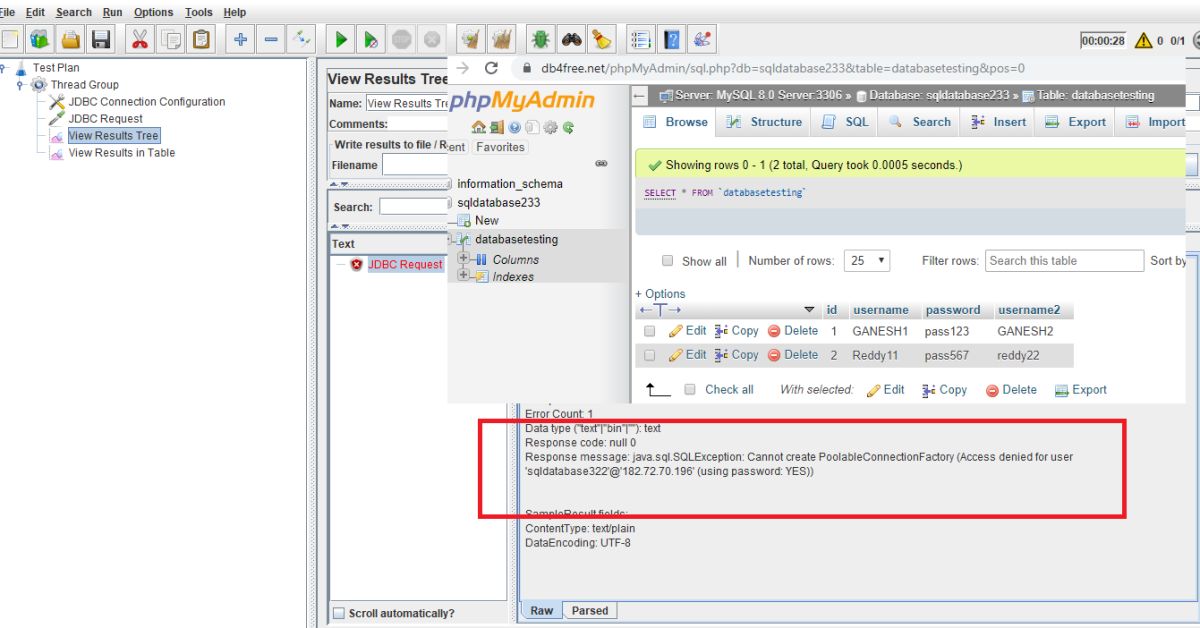Click the Clear All results icon
The image size is (1200, 628).
[502, 39]
